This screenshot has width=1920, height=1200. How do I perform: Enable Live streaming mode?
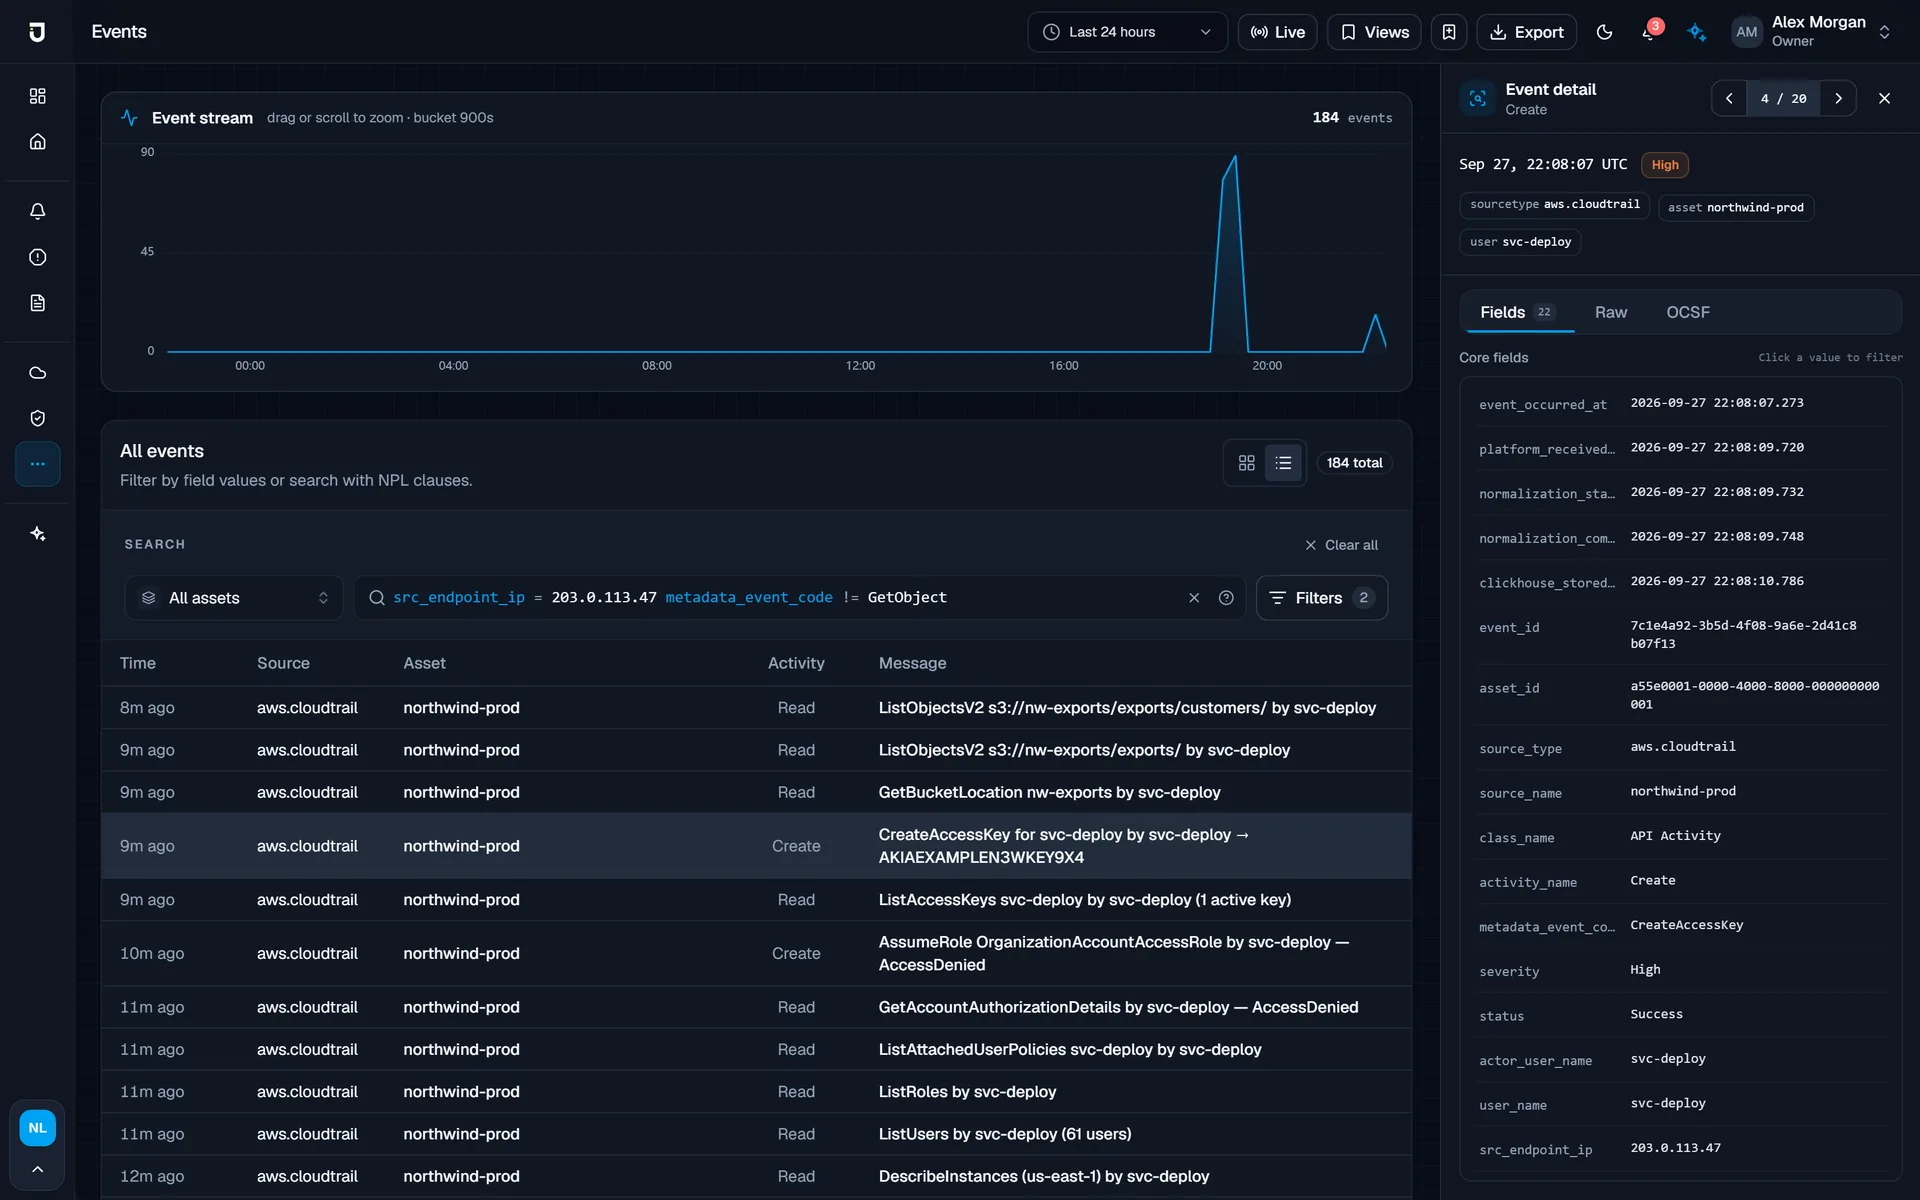[1277, 32]
